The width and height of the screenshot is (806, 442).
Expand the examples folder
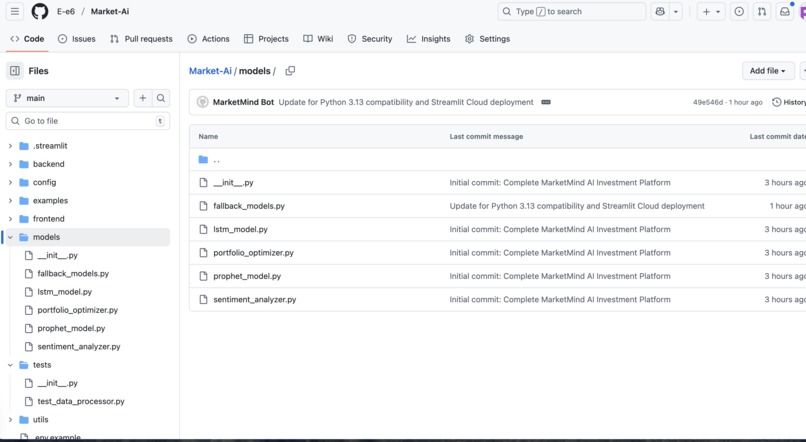(10, 200)
